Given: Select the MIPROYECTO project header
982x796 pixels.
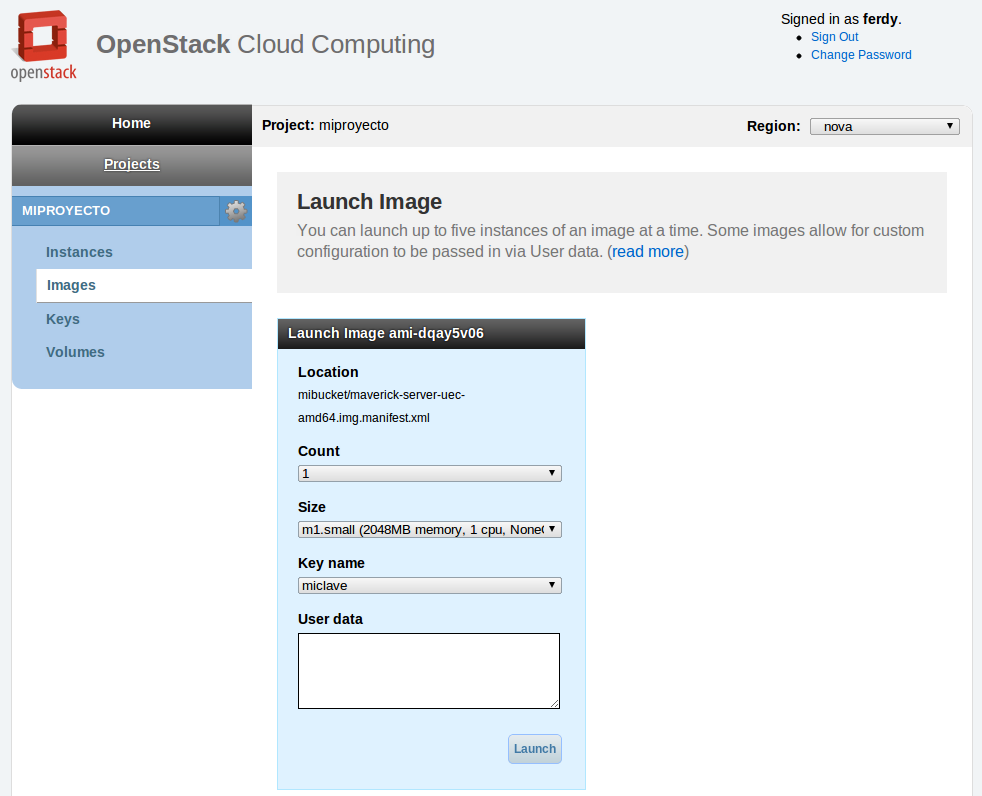Looking at the screenshot, I should pyautogui.click(x=116, y=211).
